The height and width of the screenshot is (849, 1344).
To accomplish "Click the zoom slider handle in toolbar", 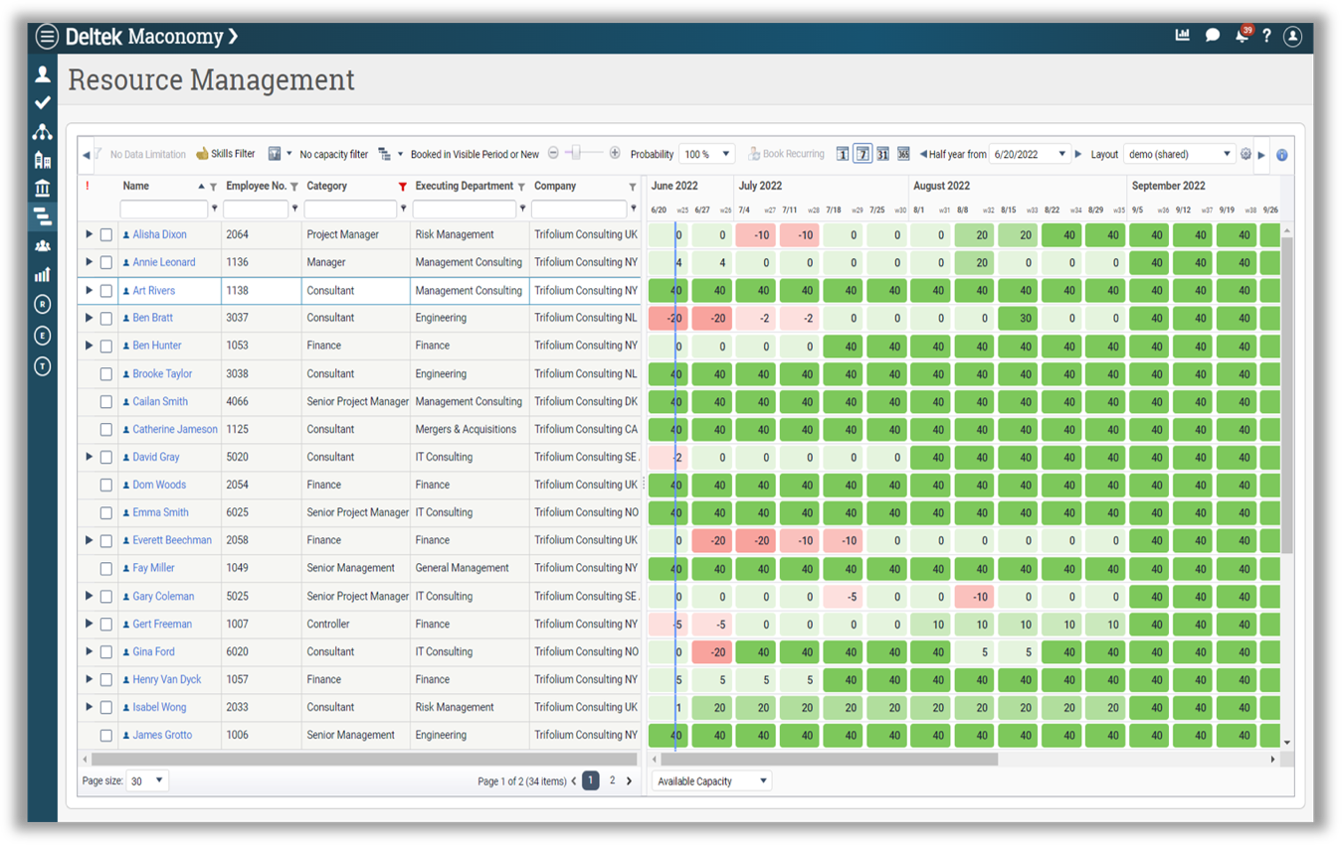I will click(x=574, y=153).
